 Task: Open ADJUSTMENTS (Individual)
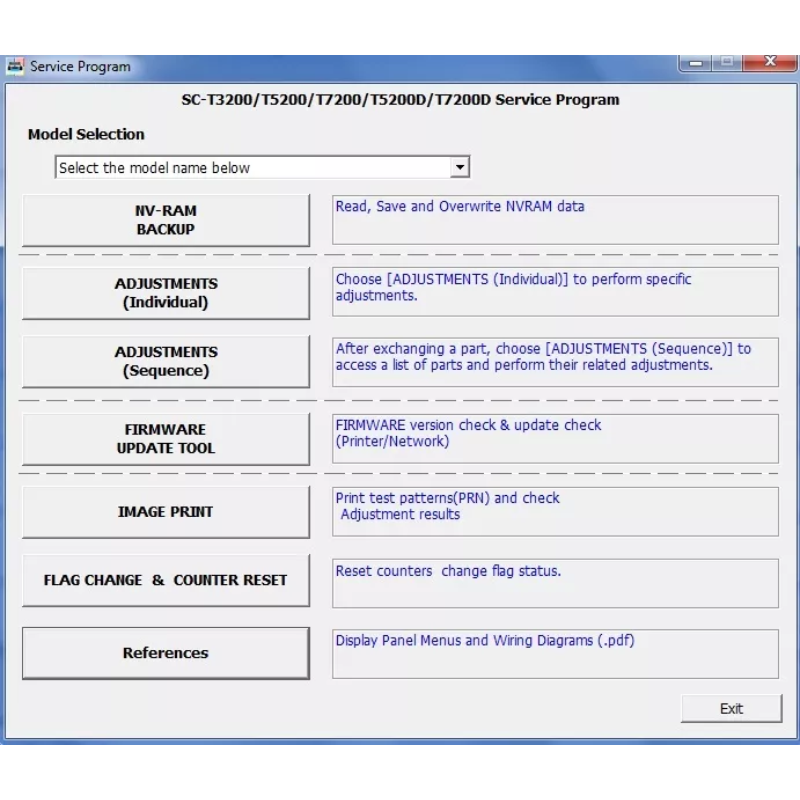pos(166,293)
